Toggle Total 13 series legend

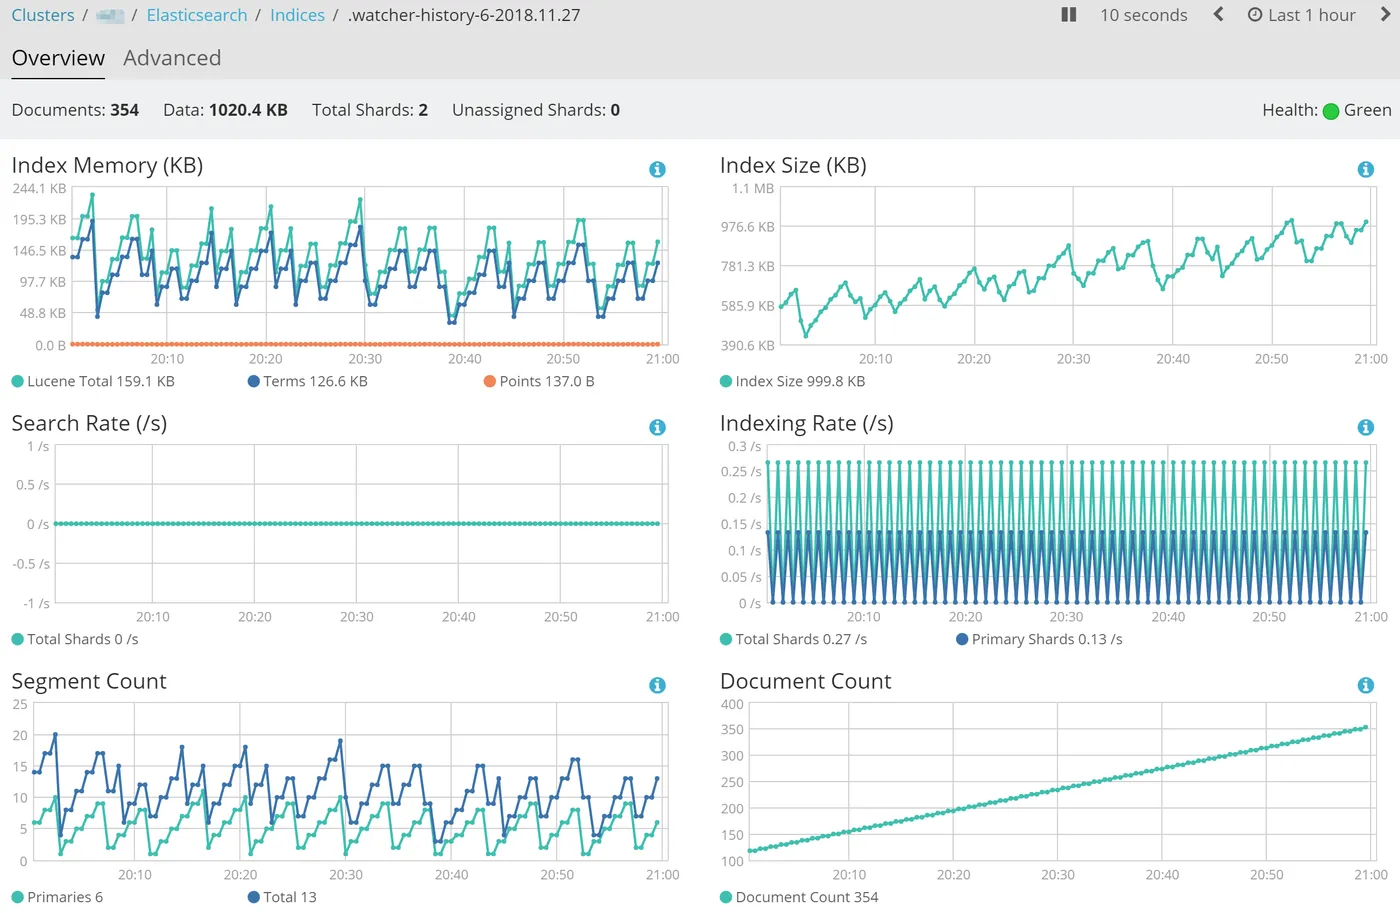282,897
